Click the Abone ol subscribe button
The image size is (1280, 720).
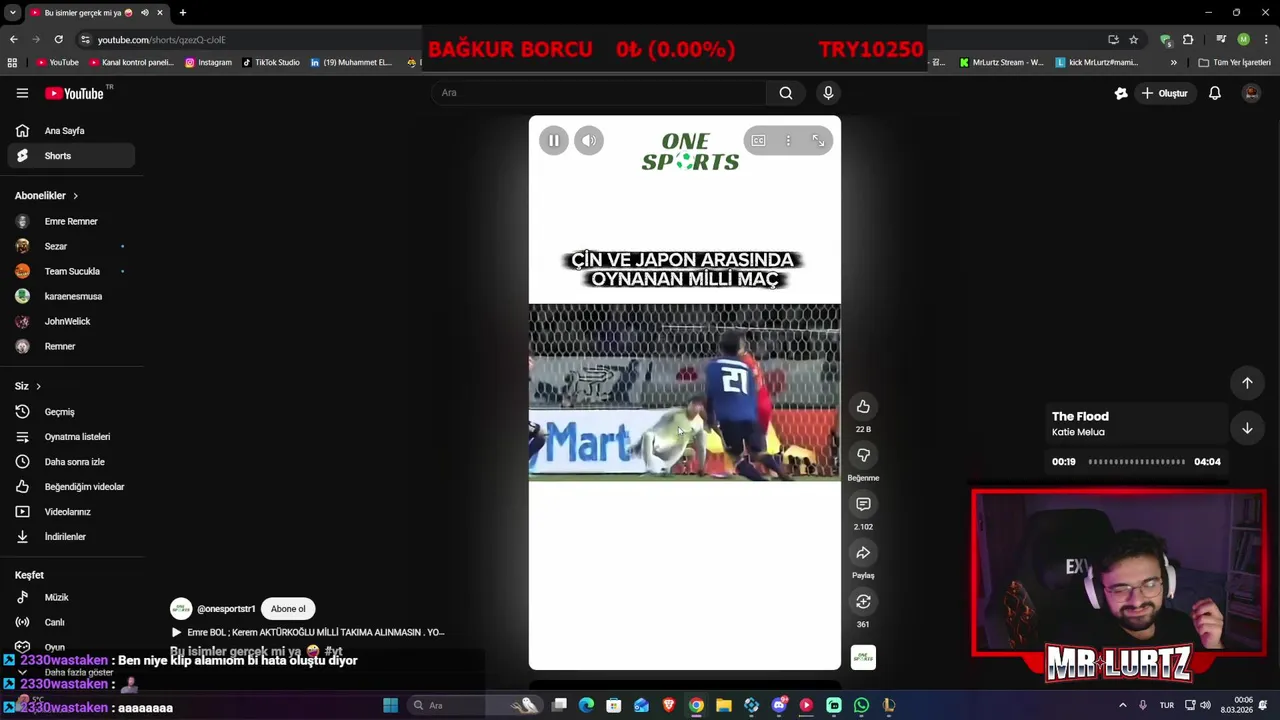pos(288,609)
